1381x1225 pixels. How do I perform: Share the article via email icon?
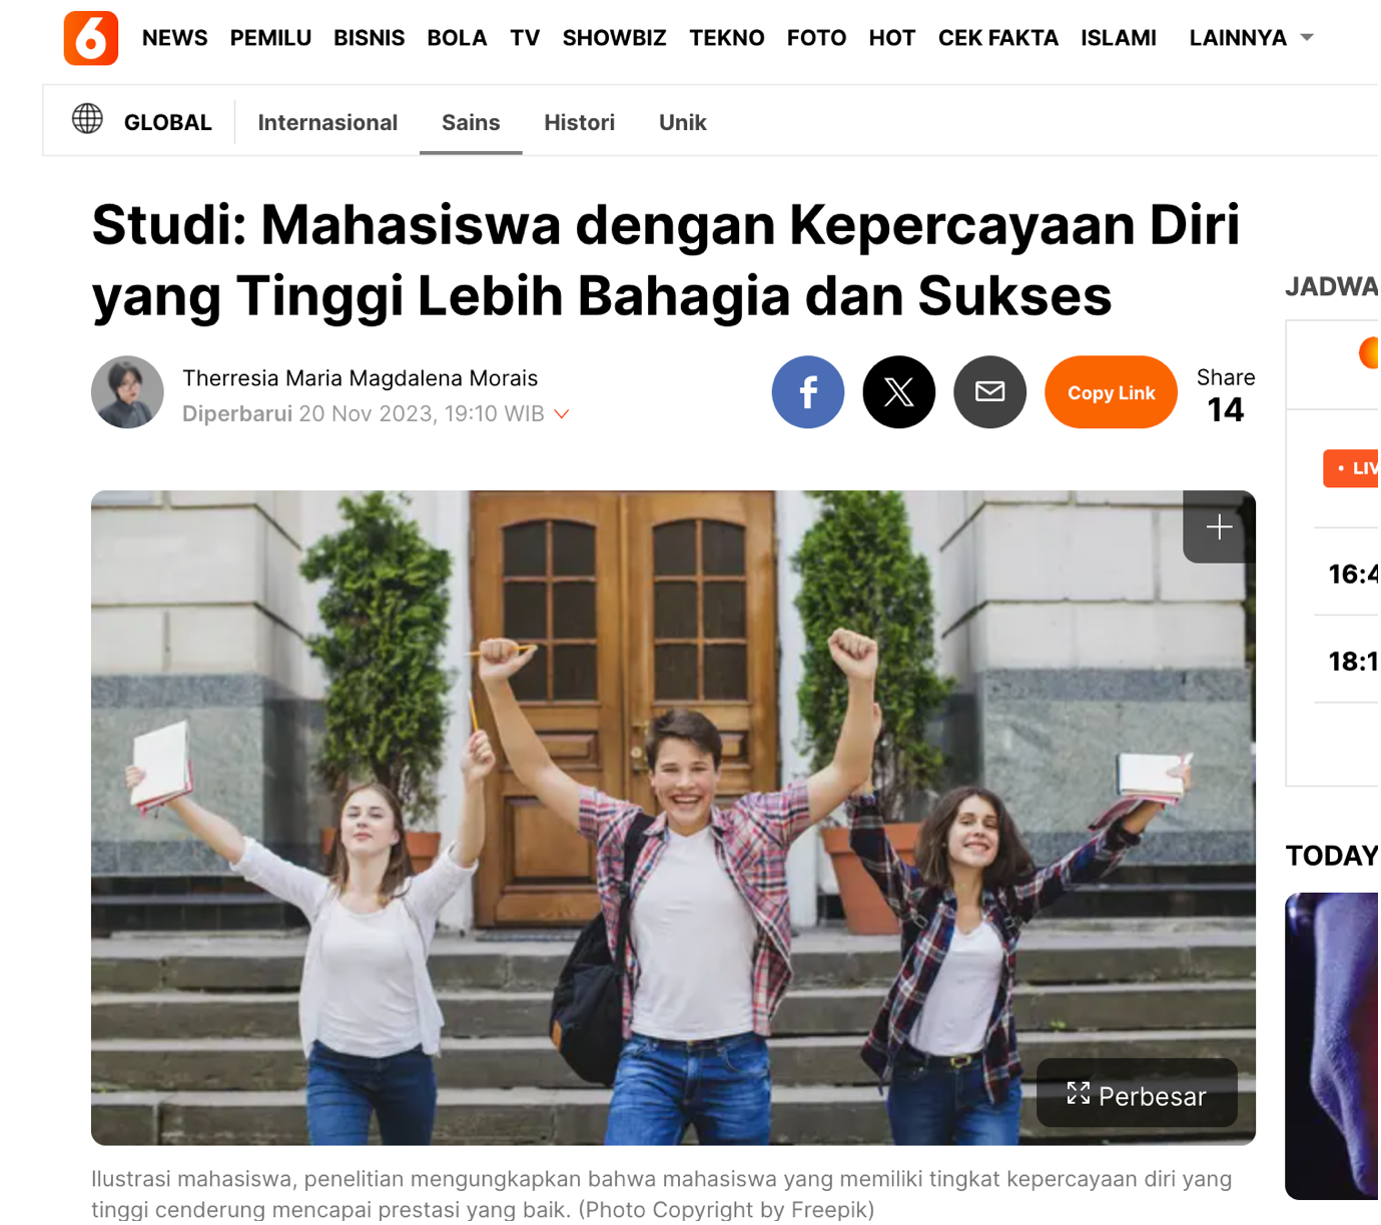[991, 393]
